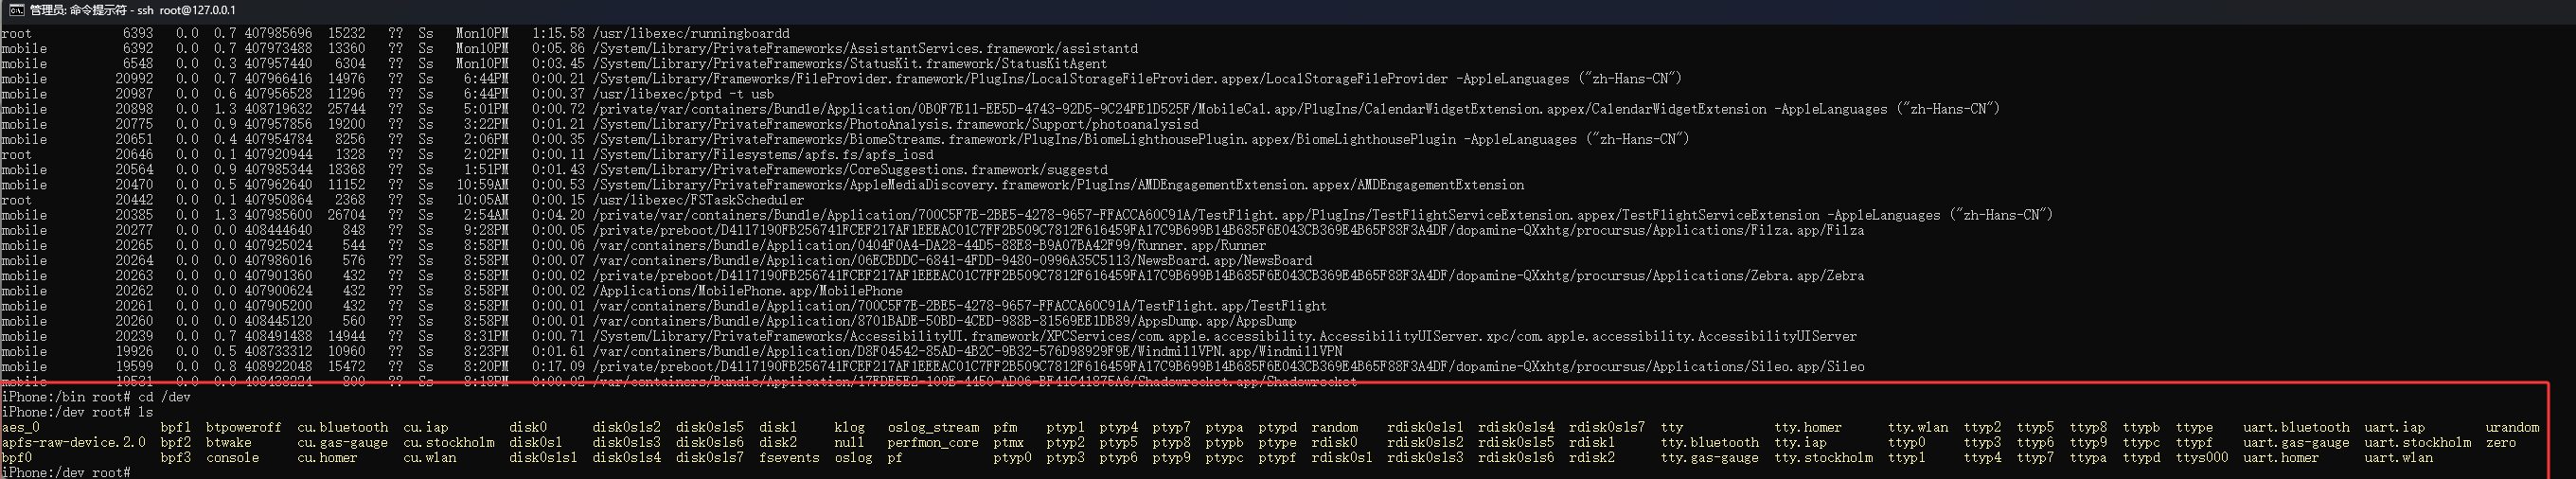2576x479 pixels.
Task: Select 'btwake' device entry
Action: click(229, 442)
